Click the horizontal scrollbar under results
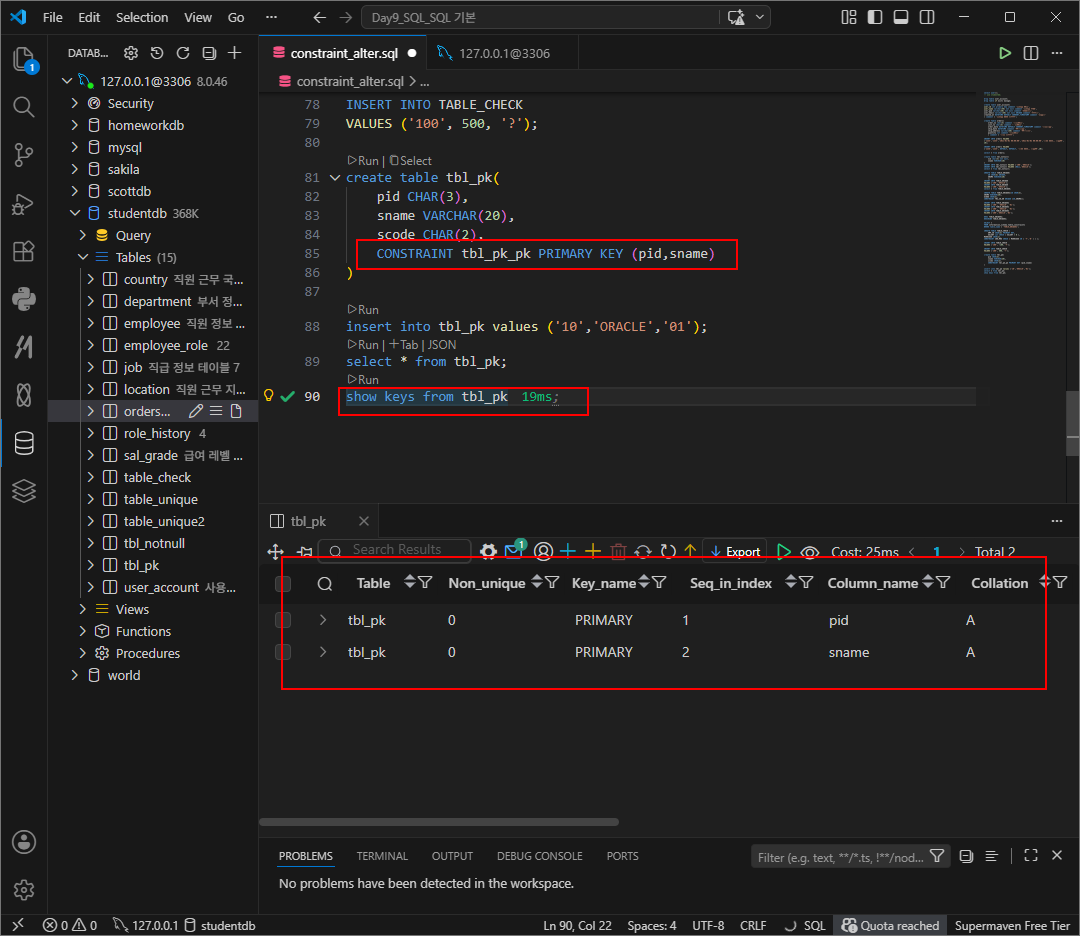The width and height of the screenshot is (1080, 936). click(439, 822)
